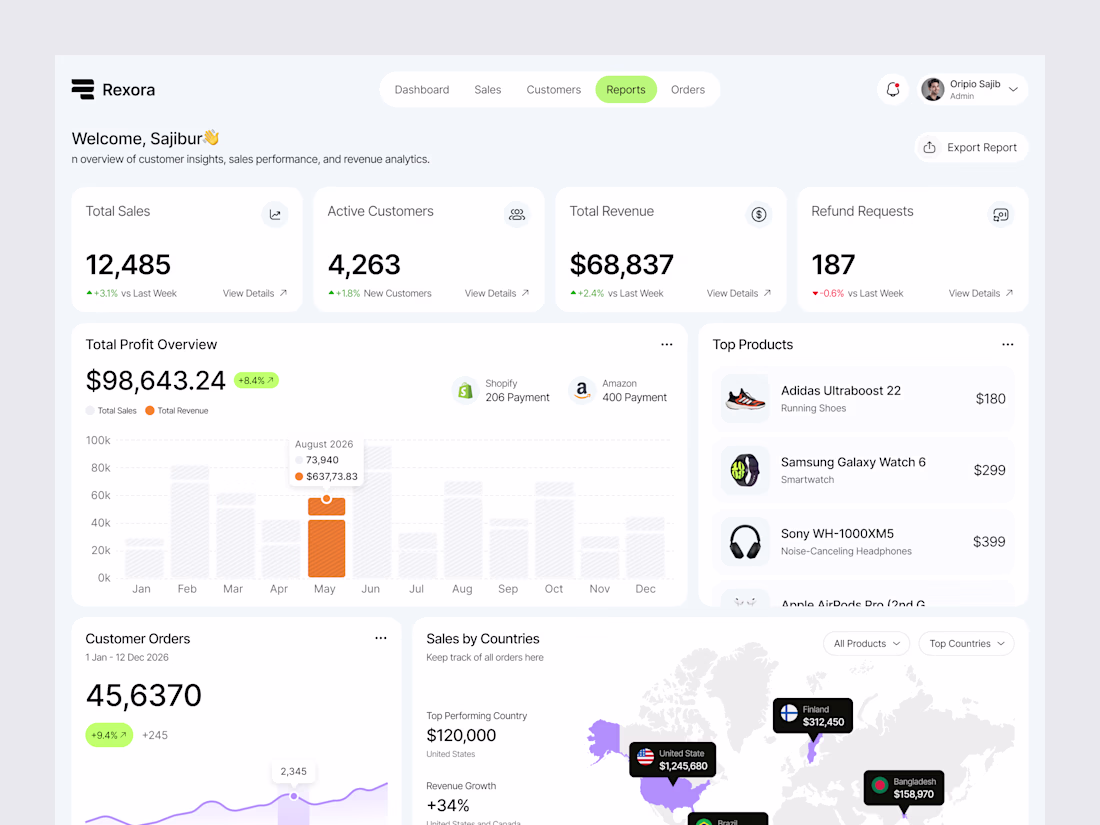1100x825 pixels.
Task: Click the Finland $312,450 map label
Action: 813,716
